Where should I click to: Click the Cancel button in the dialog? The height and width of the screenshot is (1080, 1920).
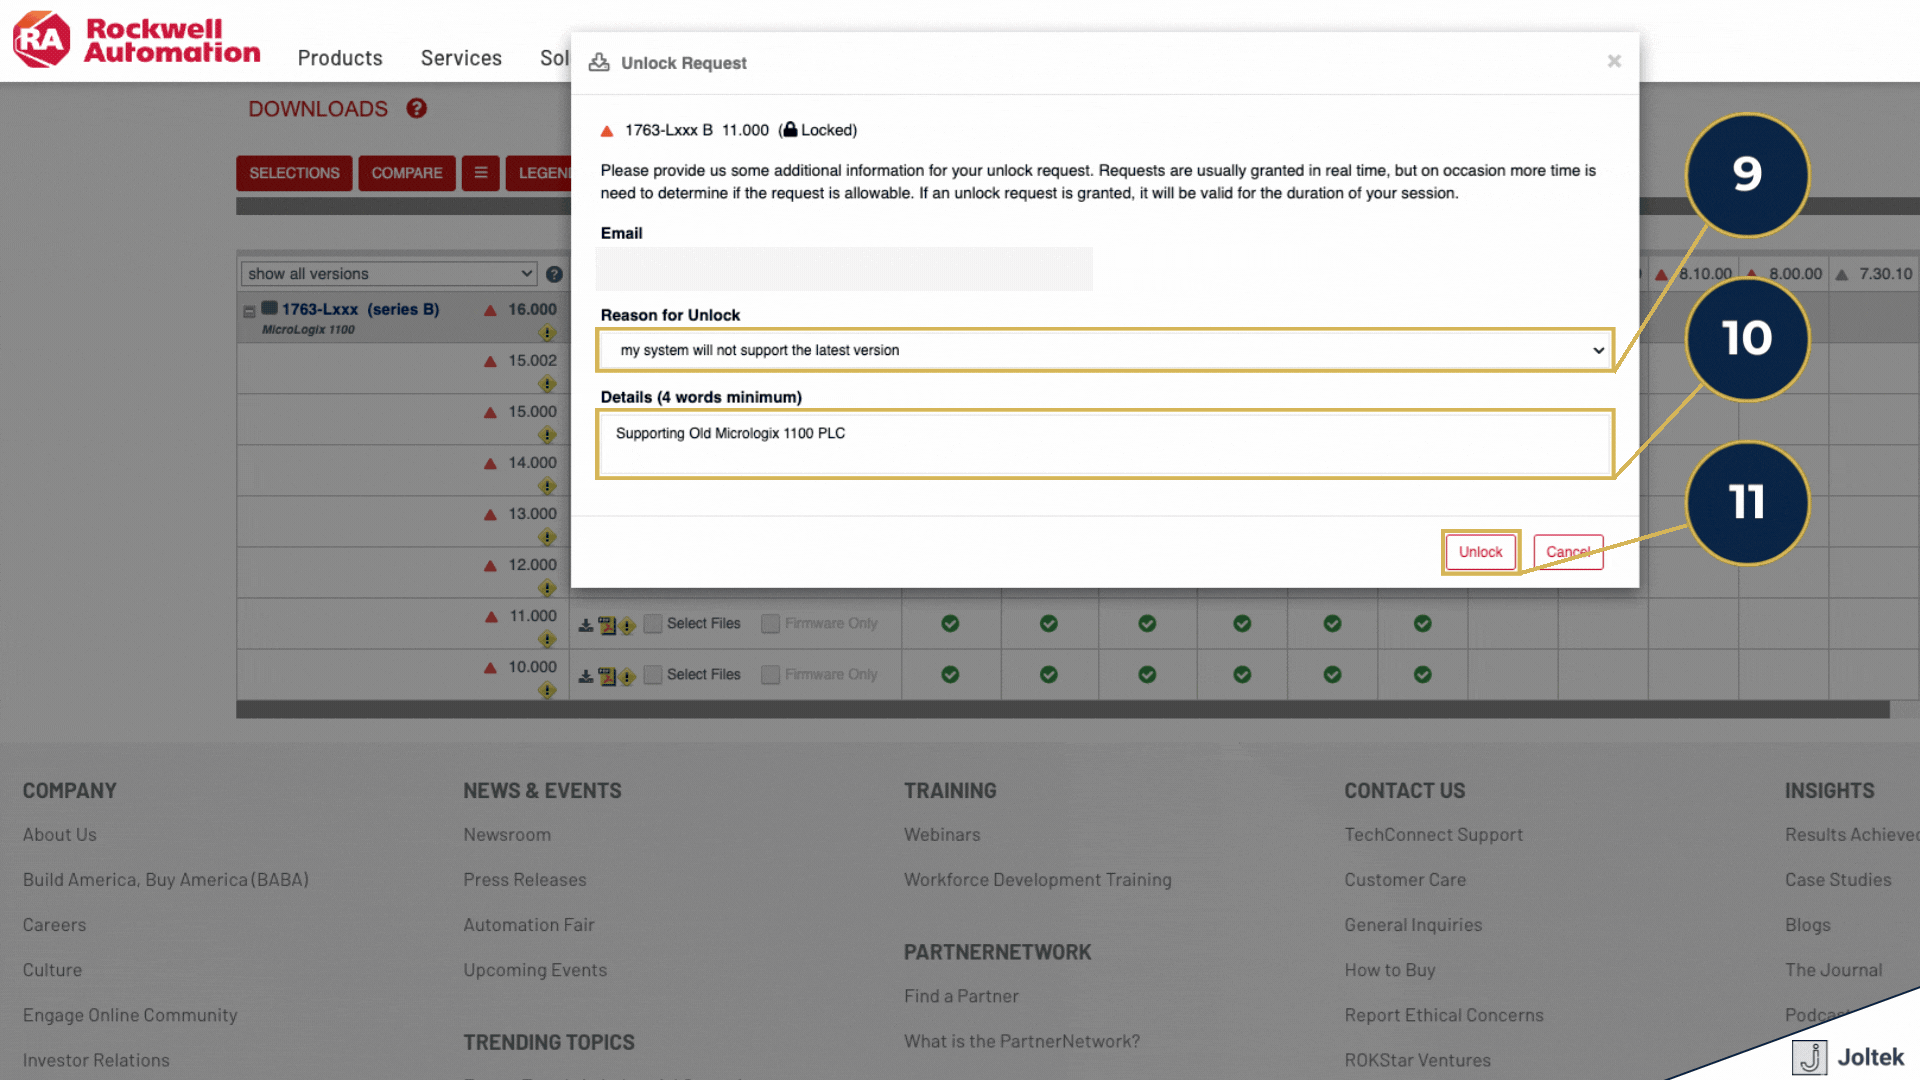[1567, 552]
